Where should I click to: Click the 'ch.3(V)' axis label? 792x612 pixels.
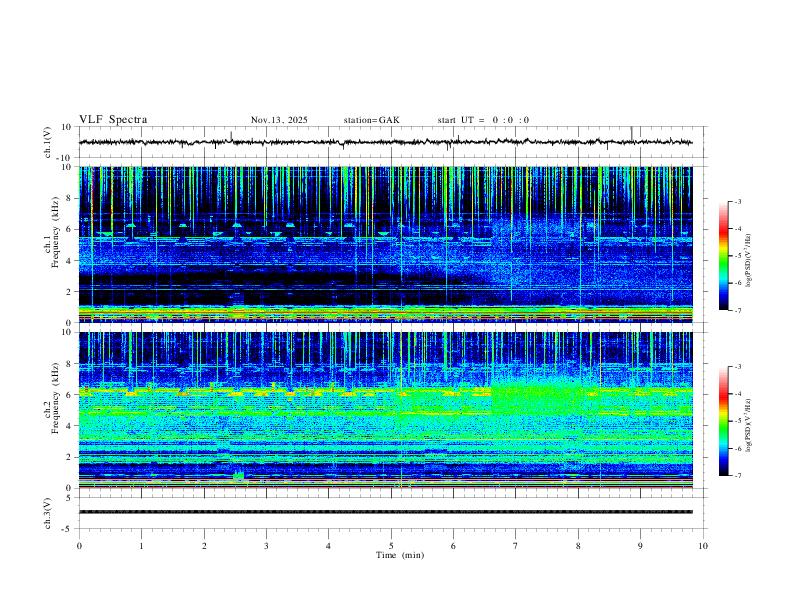coord(48,514)
